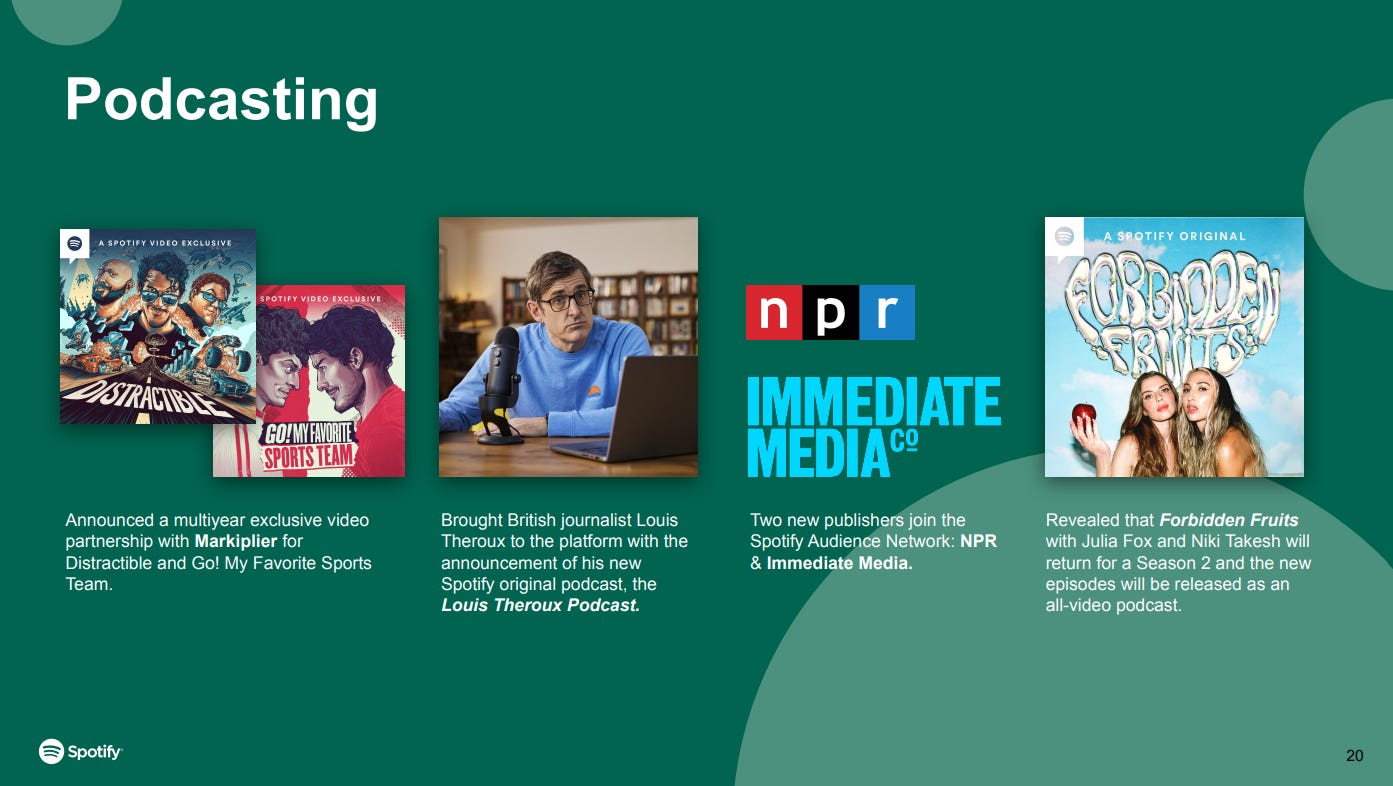
Task: Click the Immediate Media Co logo
Action: coord(874,427)
